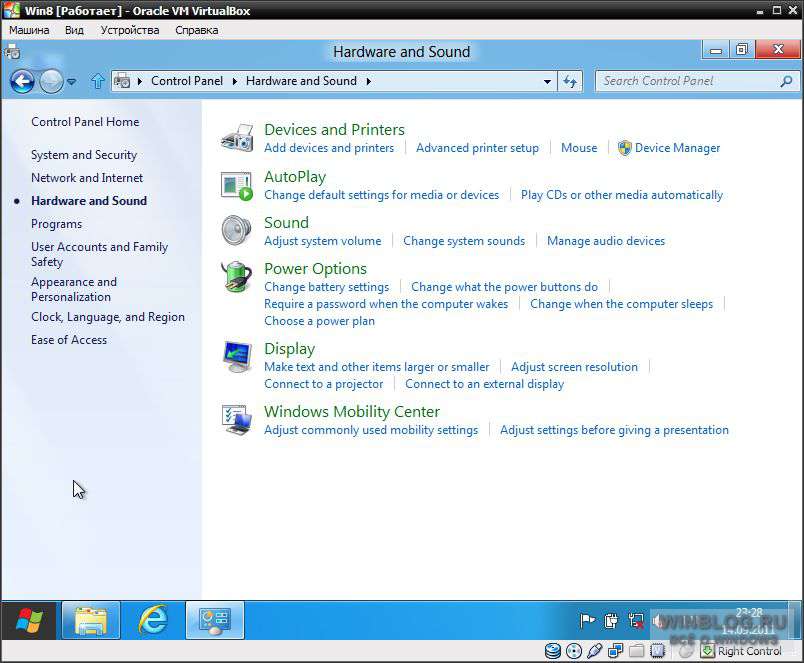Open the Power Options heading
Viewport: 804px width, 663px height.
click(x=315, y=269)
